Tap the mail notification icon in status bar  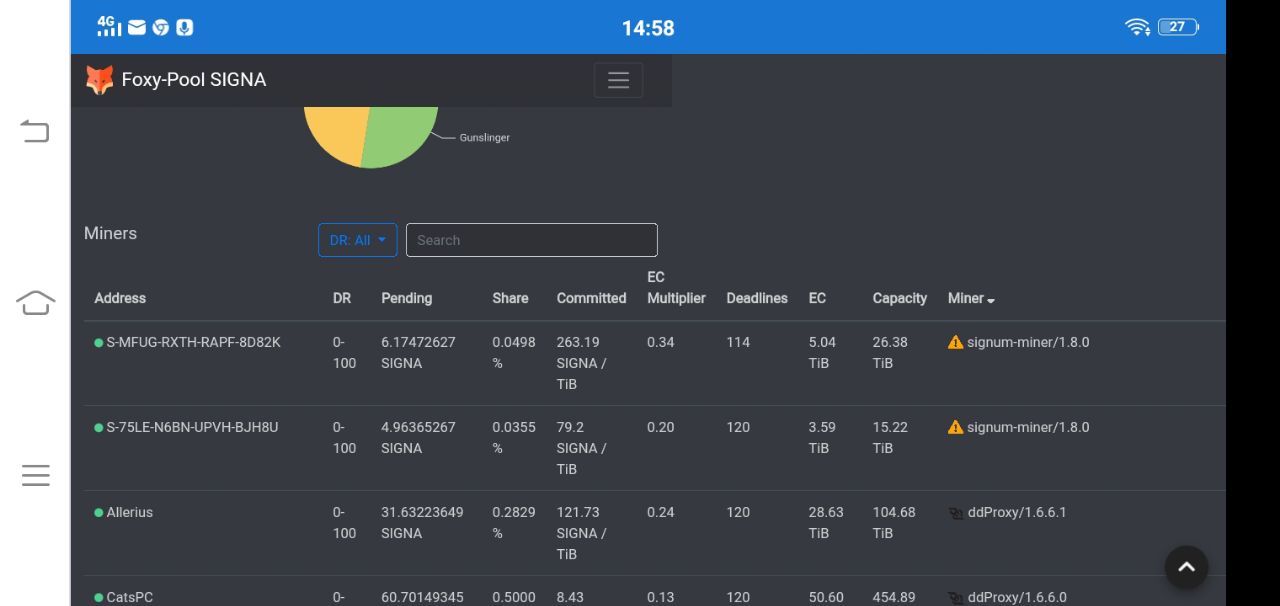pos(137,27)
